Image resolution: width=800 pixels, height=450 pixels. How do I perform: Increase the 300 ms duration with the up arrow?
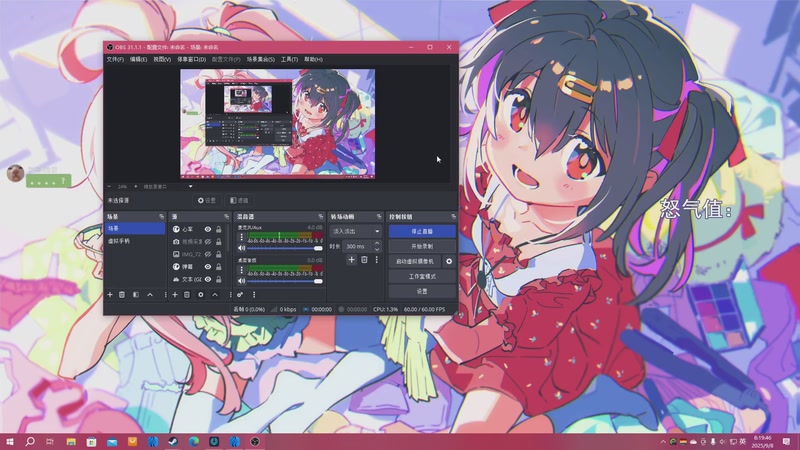(x=377, y=244)
